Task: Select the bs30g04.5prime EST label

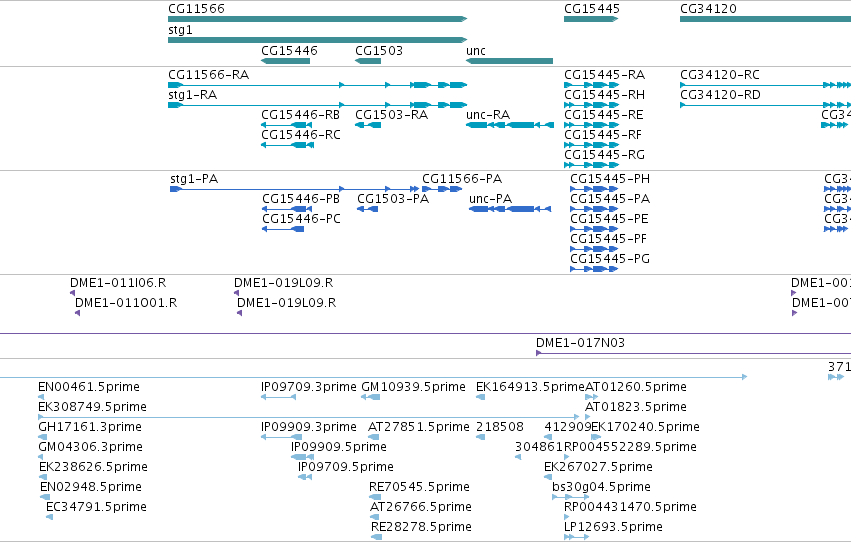Action: [601, 488]
